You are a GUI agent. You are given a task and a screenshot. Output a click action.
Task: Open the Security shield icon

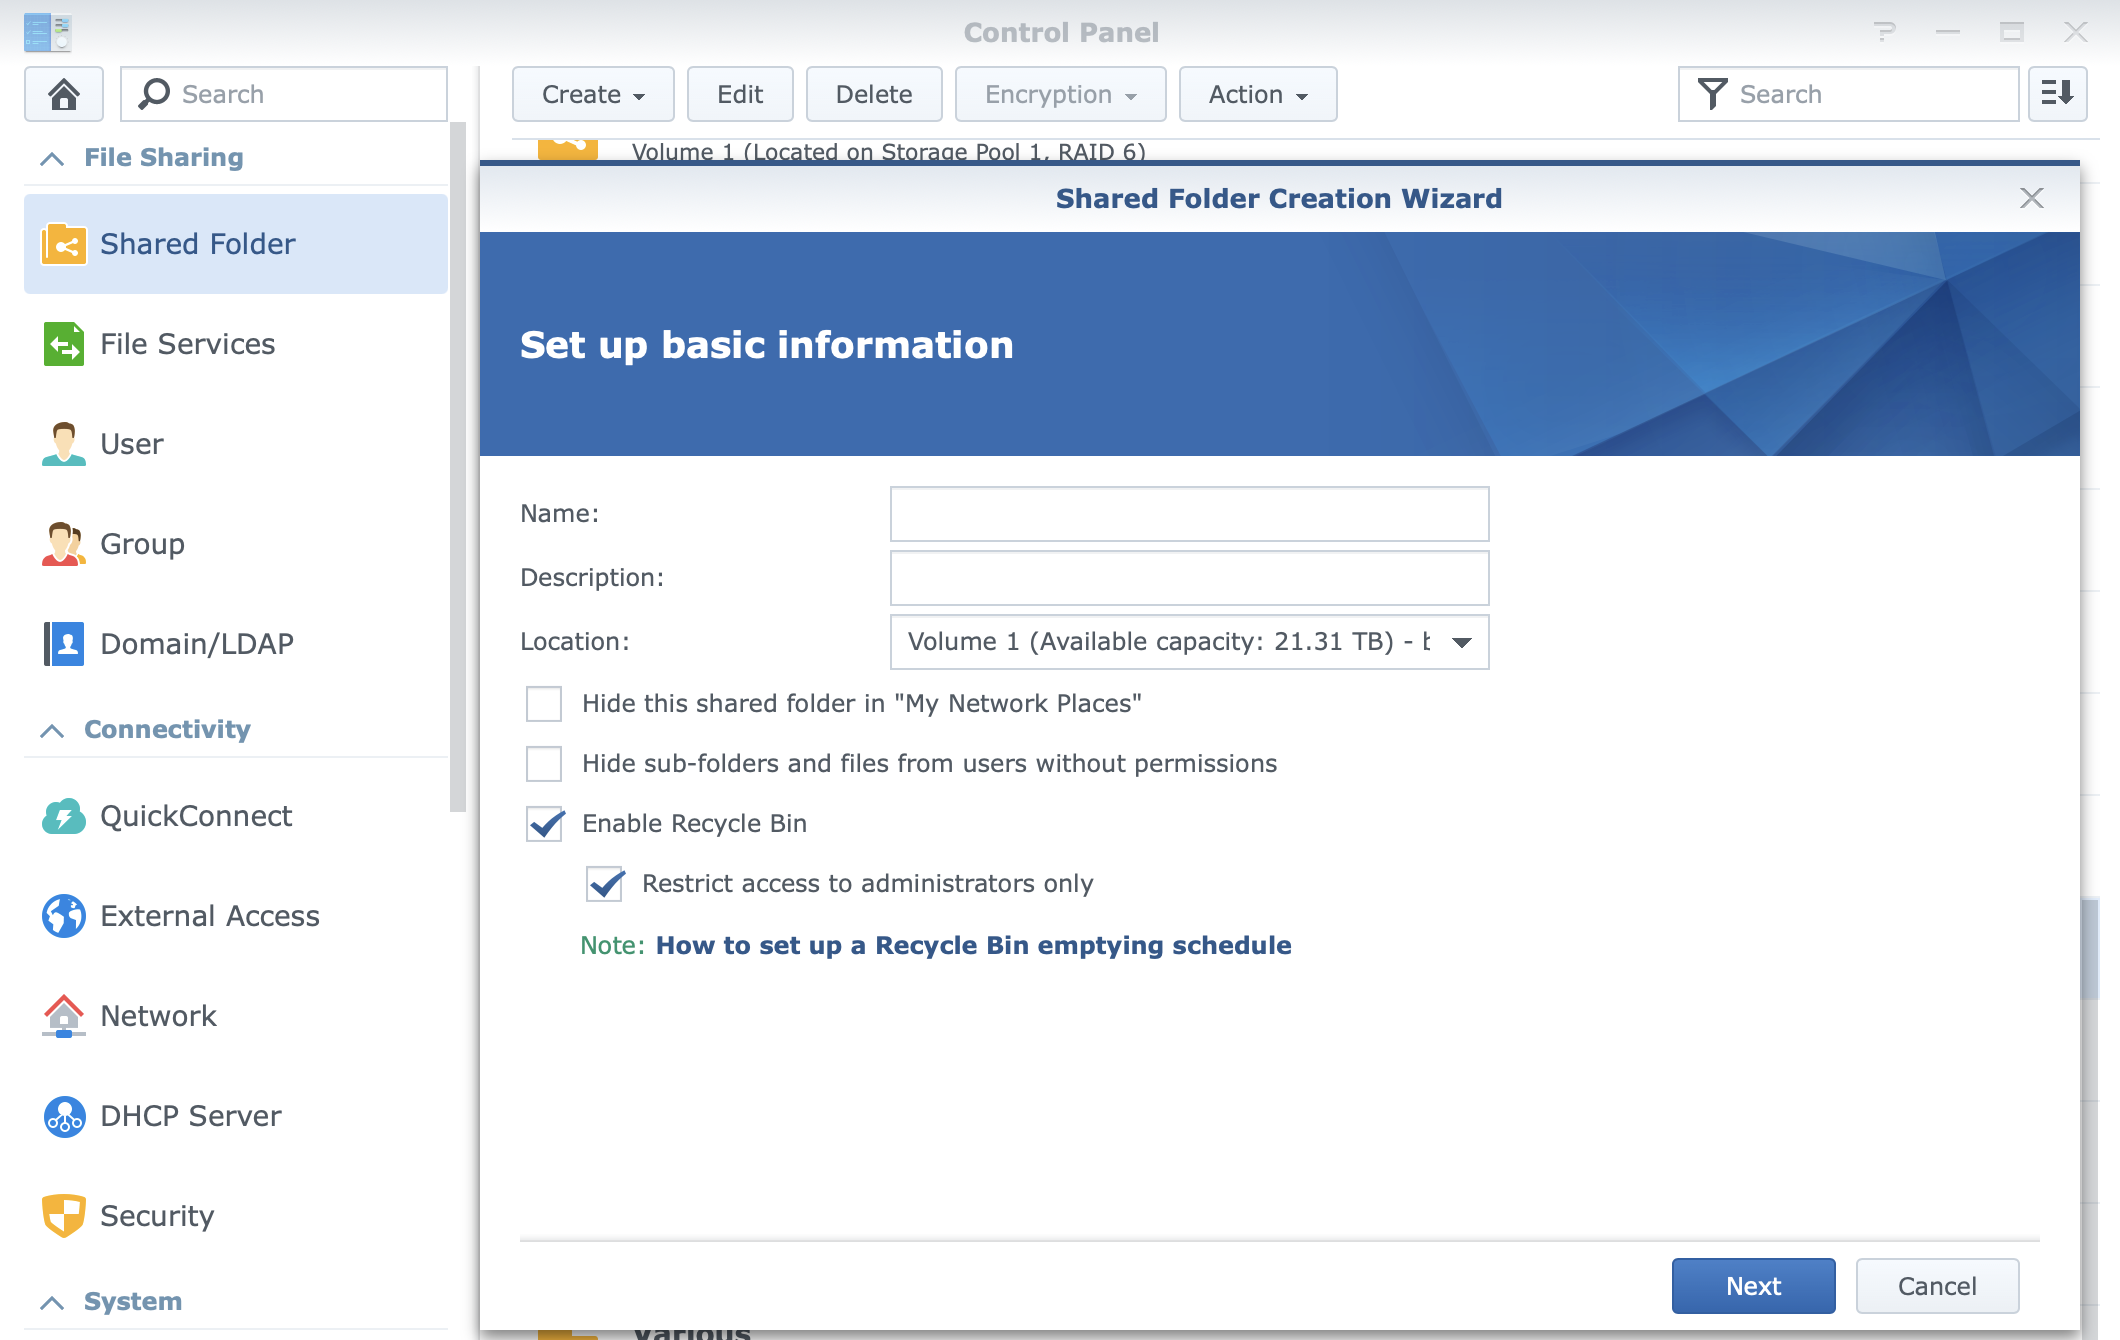[x=64, y=1216]
